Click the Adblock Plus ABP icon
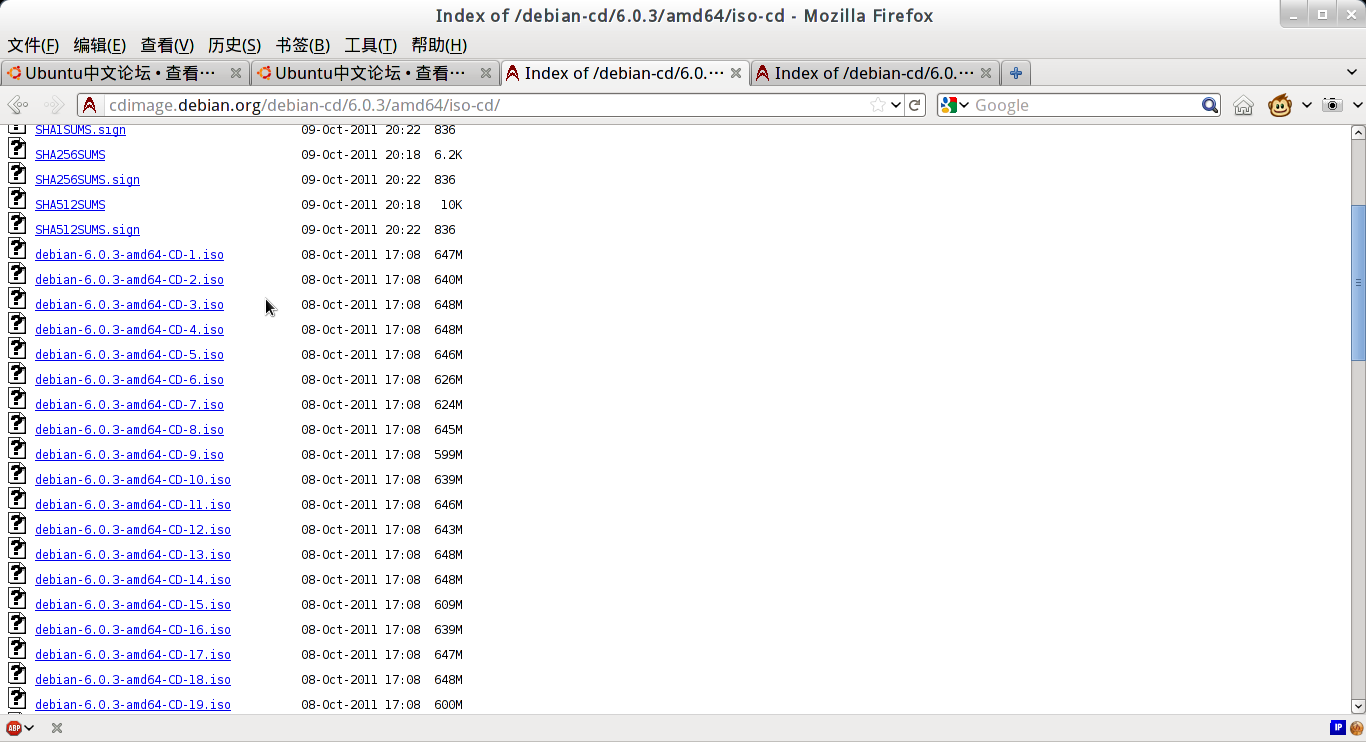The image size is (1366, 742). (x=14, y=728)
